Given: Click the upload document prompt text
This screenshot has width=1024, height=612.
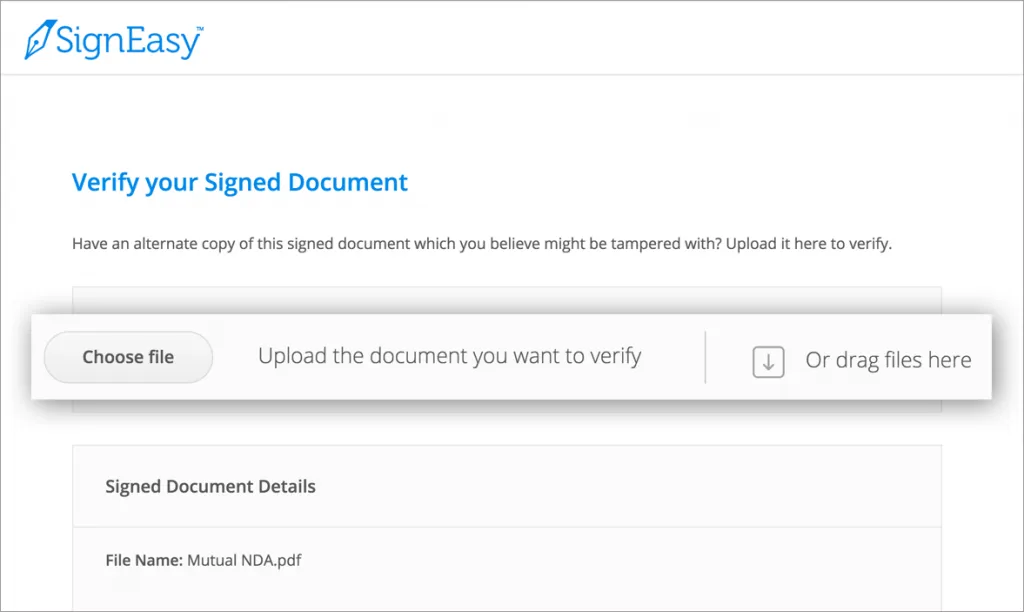Looking at the screenshot, I should pos(451,356).
